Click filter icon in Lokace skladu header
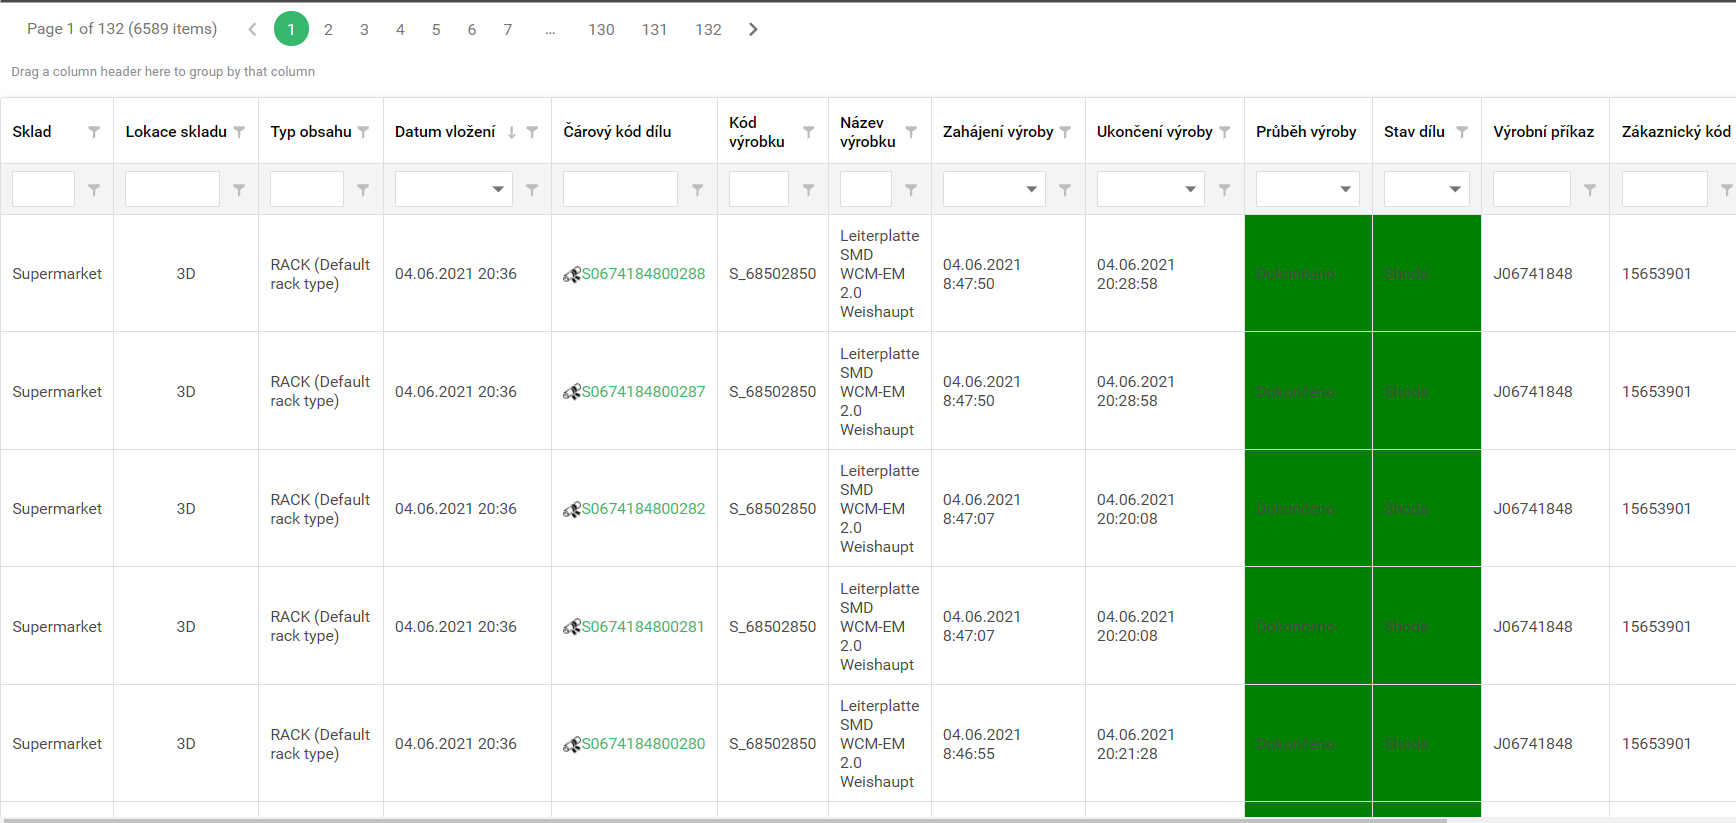 (239, 132)
